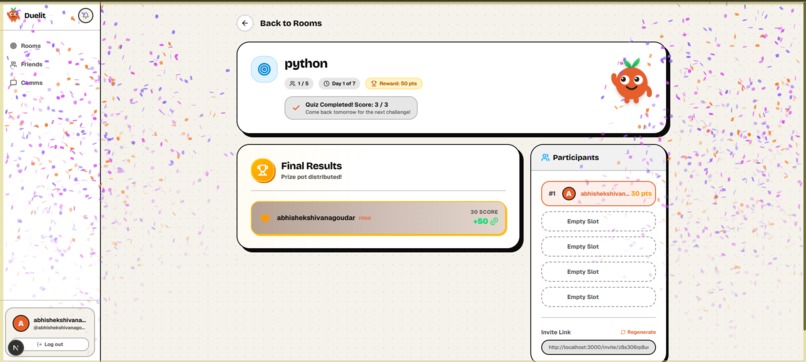
Task: Click the Final Results trophy icon
Action: point(263,171)
